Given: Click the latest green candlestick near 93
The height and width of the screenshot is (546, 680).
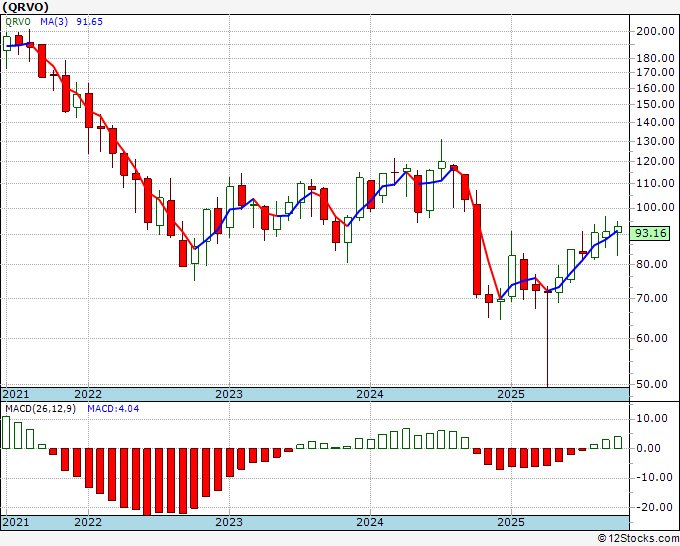Looking at the screenshot, I should point(618,229).
